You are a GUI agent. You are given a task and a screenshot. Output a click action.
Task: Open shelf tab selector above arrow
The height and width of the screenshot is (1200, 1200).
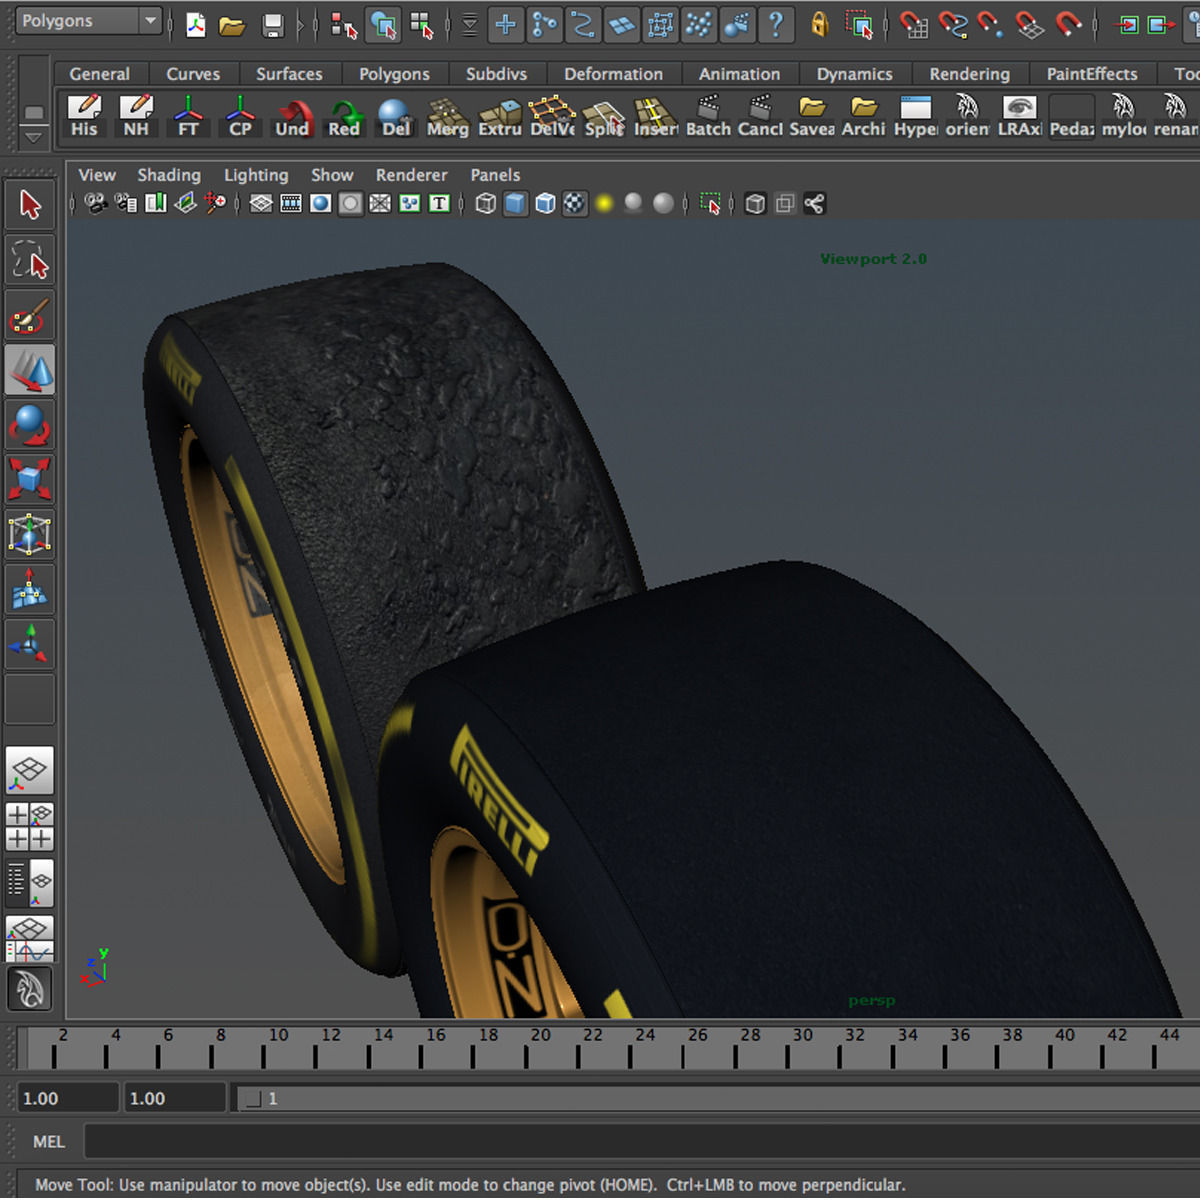coord(33,112)
